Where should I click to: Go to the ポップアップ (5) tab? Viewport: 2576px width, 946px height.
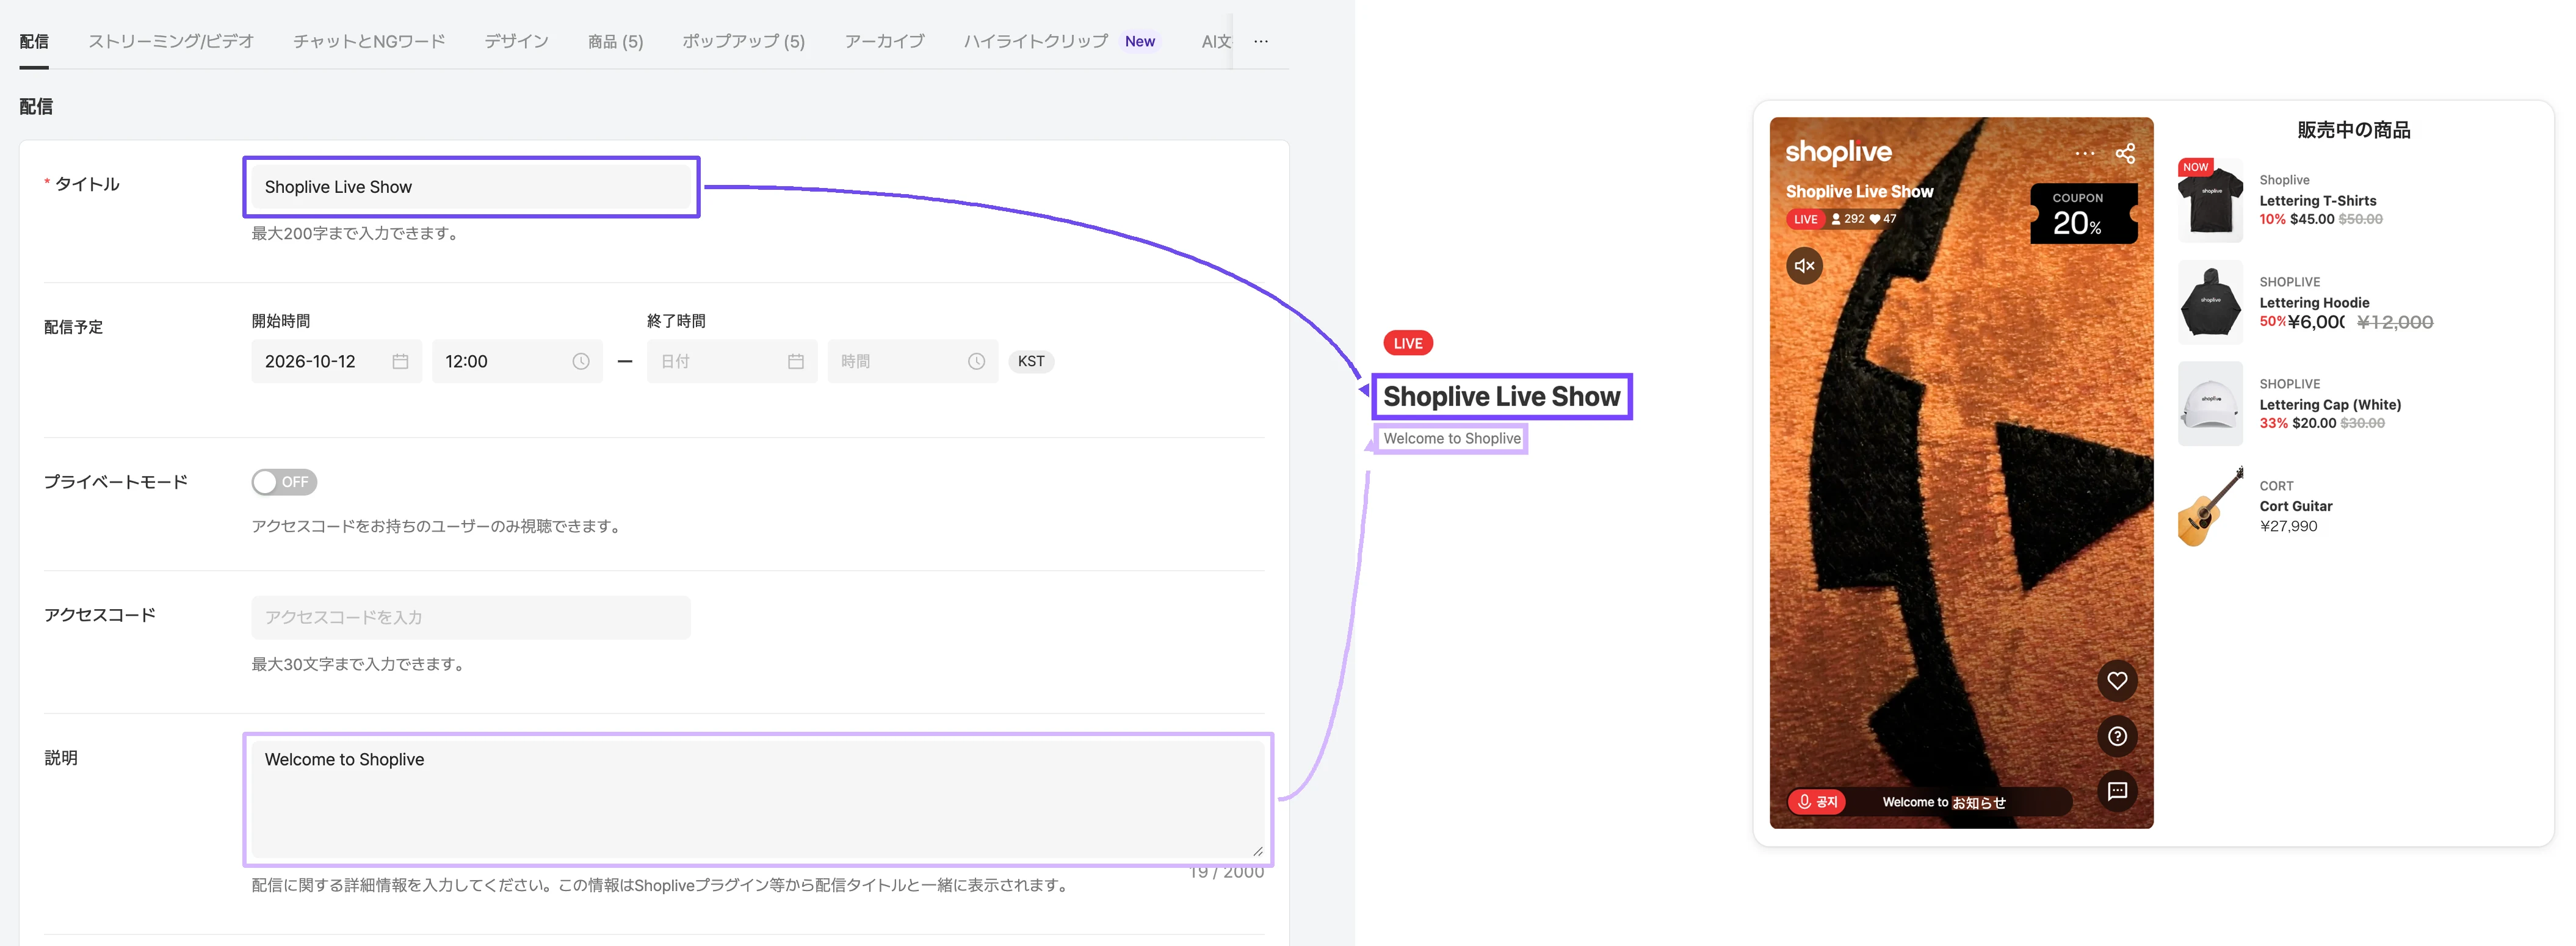[x=743, y=41]
